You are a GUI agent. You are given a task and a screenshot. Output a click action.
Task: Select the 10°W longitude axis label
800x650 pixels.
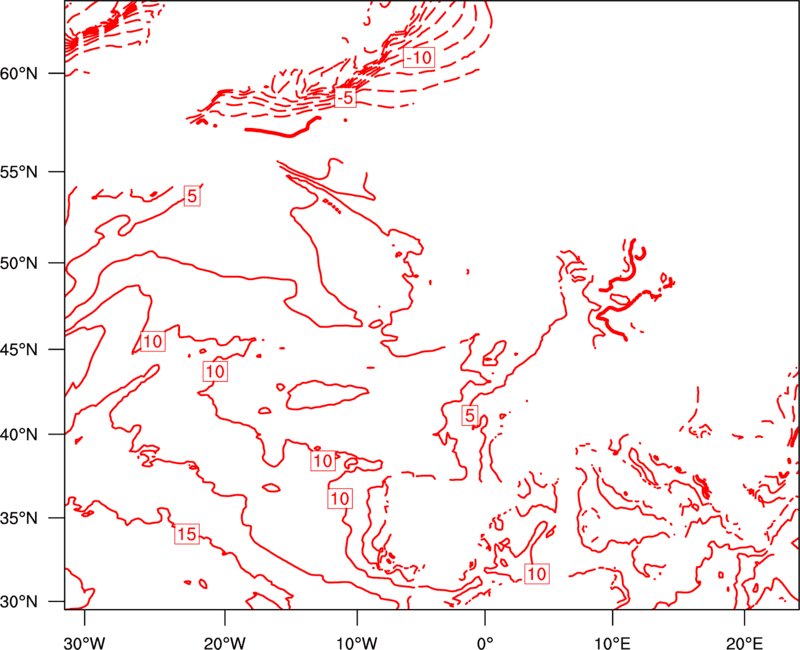[357, 643]
